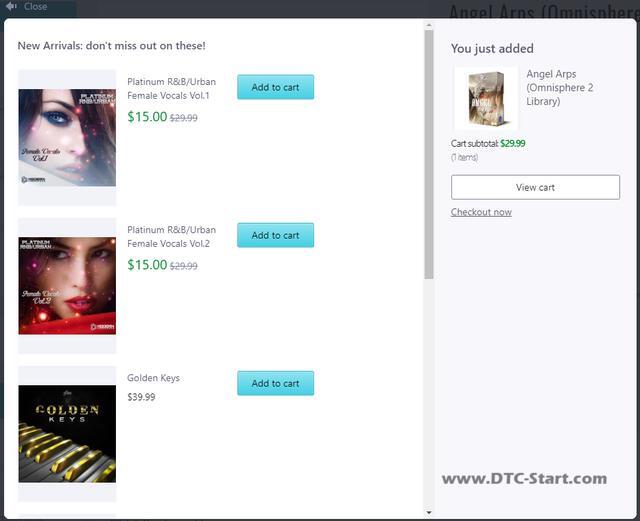Add Platinum R&B/Urban Female Vocals Vol.2 to cart
The width and height of the screenshot is (640, 521).
point(276,235)
